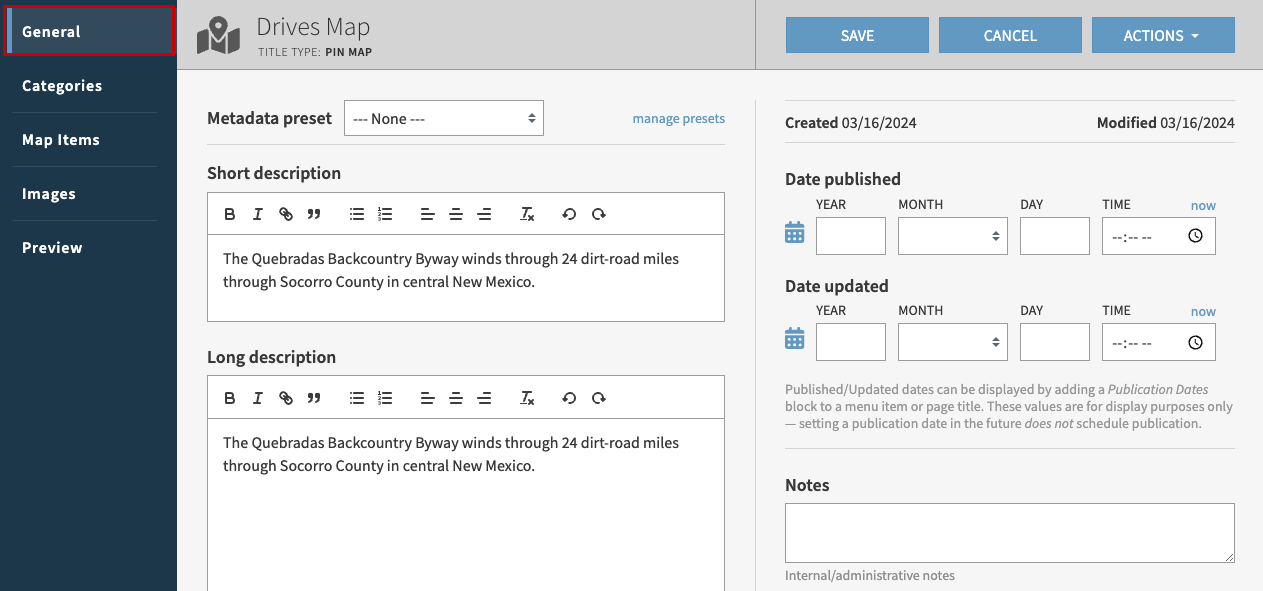Viewport: 1263px width, 591px height.
Task: Create a bulleted list in Long description
Action: click(356, 397)
